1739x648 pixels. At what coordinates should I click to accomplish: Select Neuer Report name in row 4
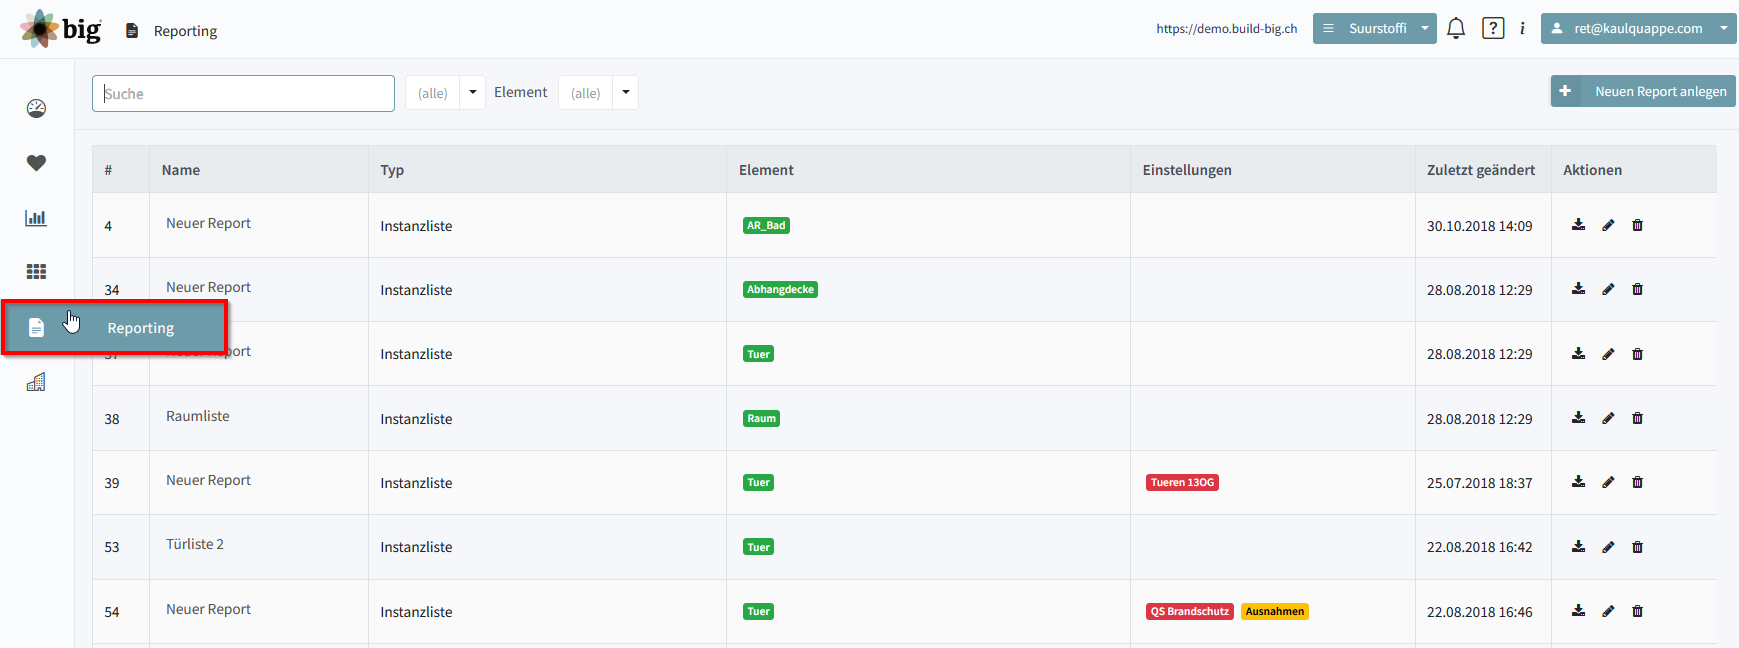(x=208, y=223)
